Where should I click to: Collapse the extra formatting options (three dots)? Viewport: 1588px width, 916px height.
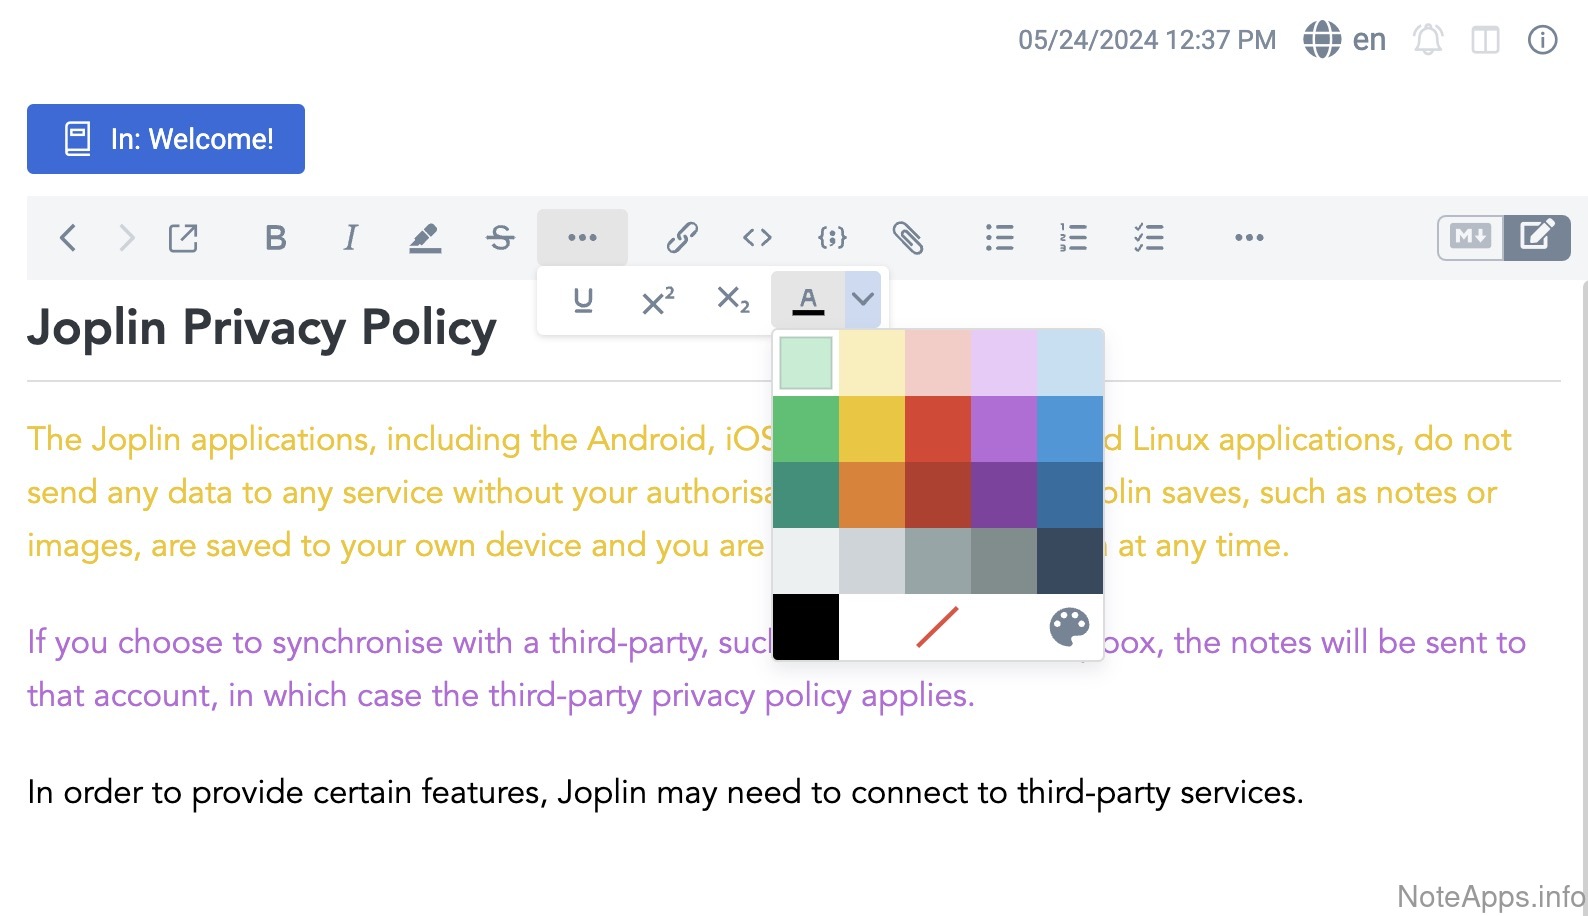pos(582,238)
